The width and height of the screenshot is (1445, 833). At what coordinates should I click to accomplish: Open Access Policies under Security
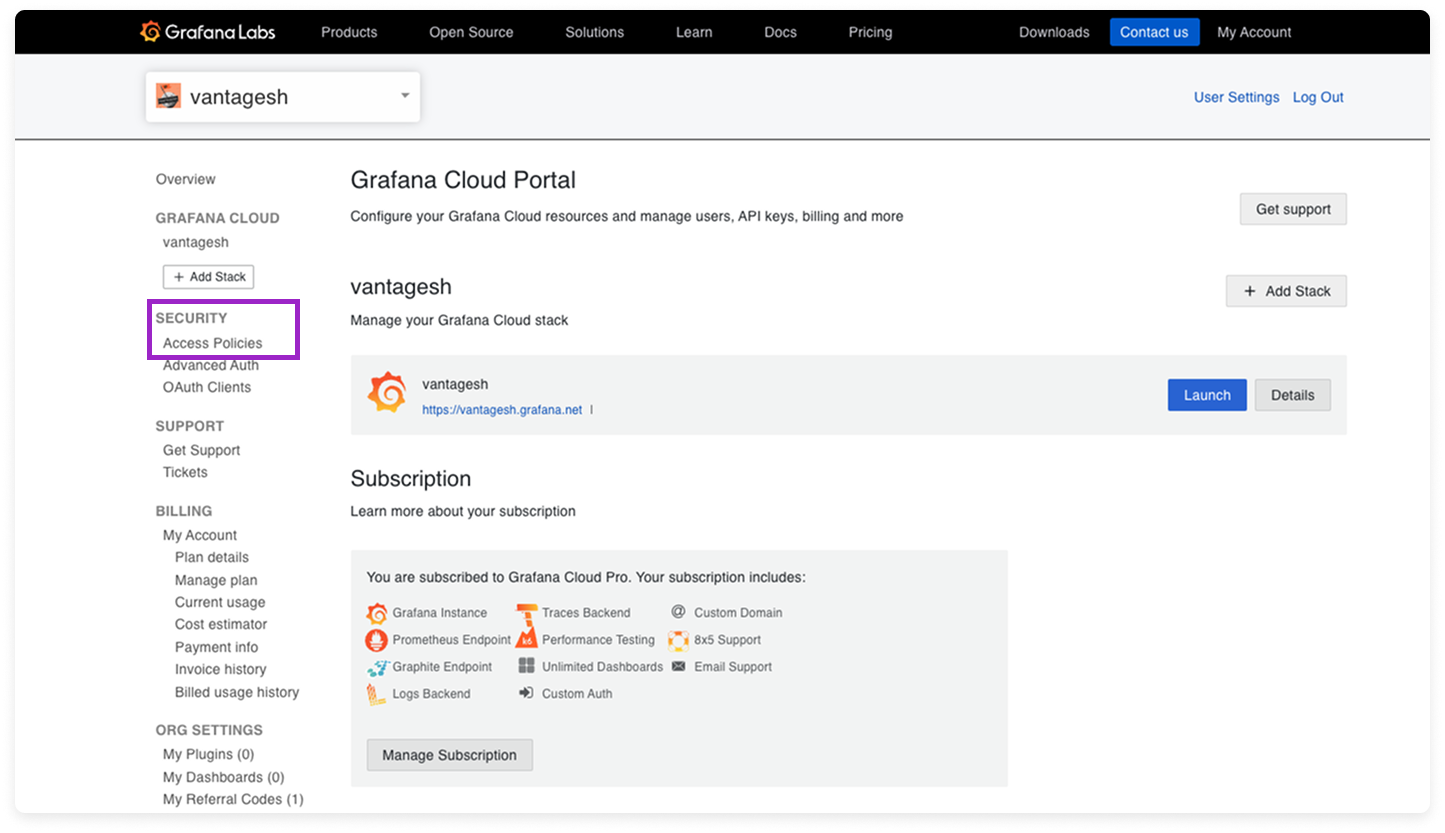click(x=213, y=343)
